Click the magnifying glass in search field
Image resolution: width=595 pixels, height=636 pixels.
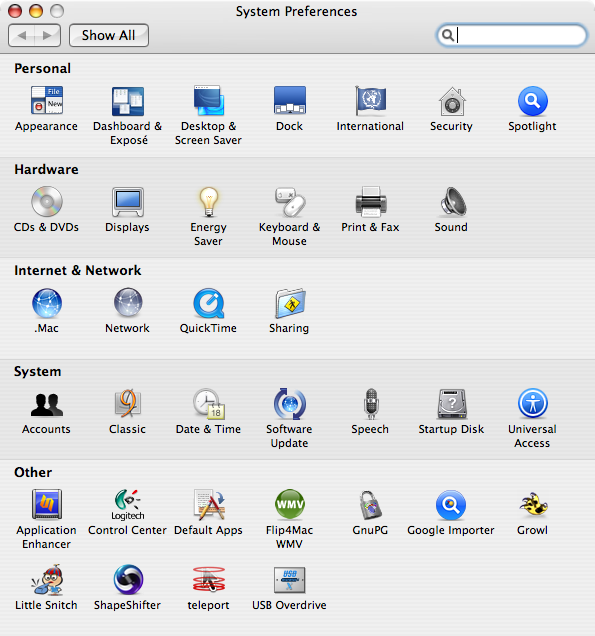447,35
